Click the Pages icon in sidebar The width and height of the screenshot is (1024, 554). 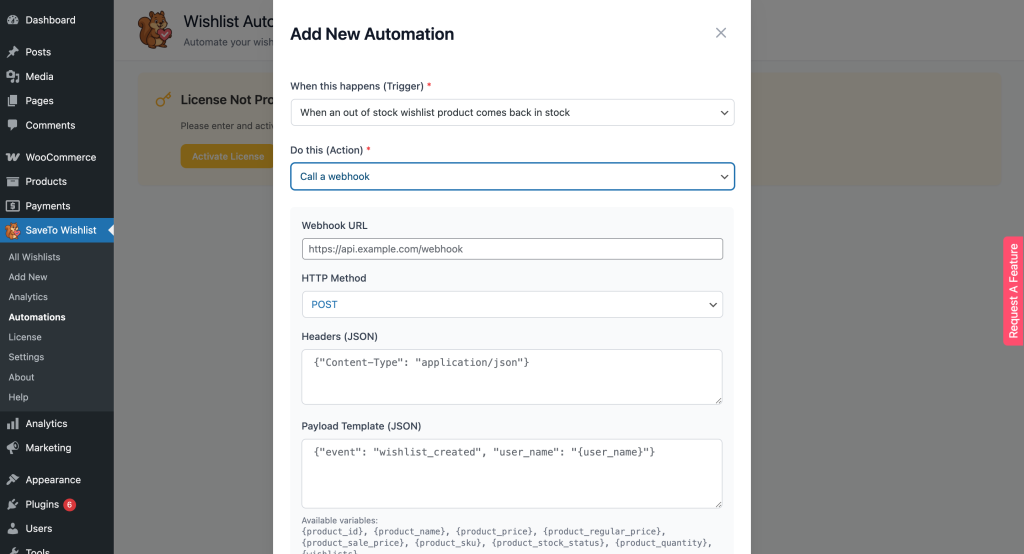[13, 101]
